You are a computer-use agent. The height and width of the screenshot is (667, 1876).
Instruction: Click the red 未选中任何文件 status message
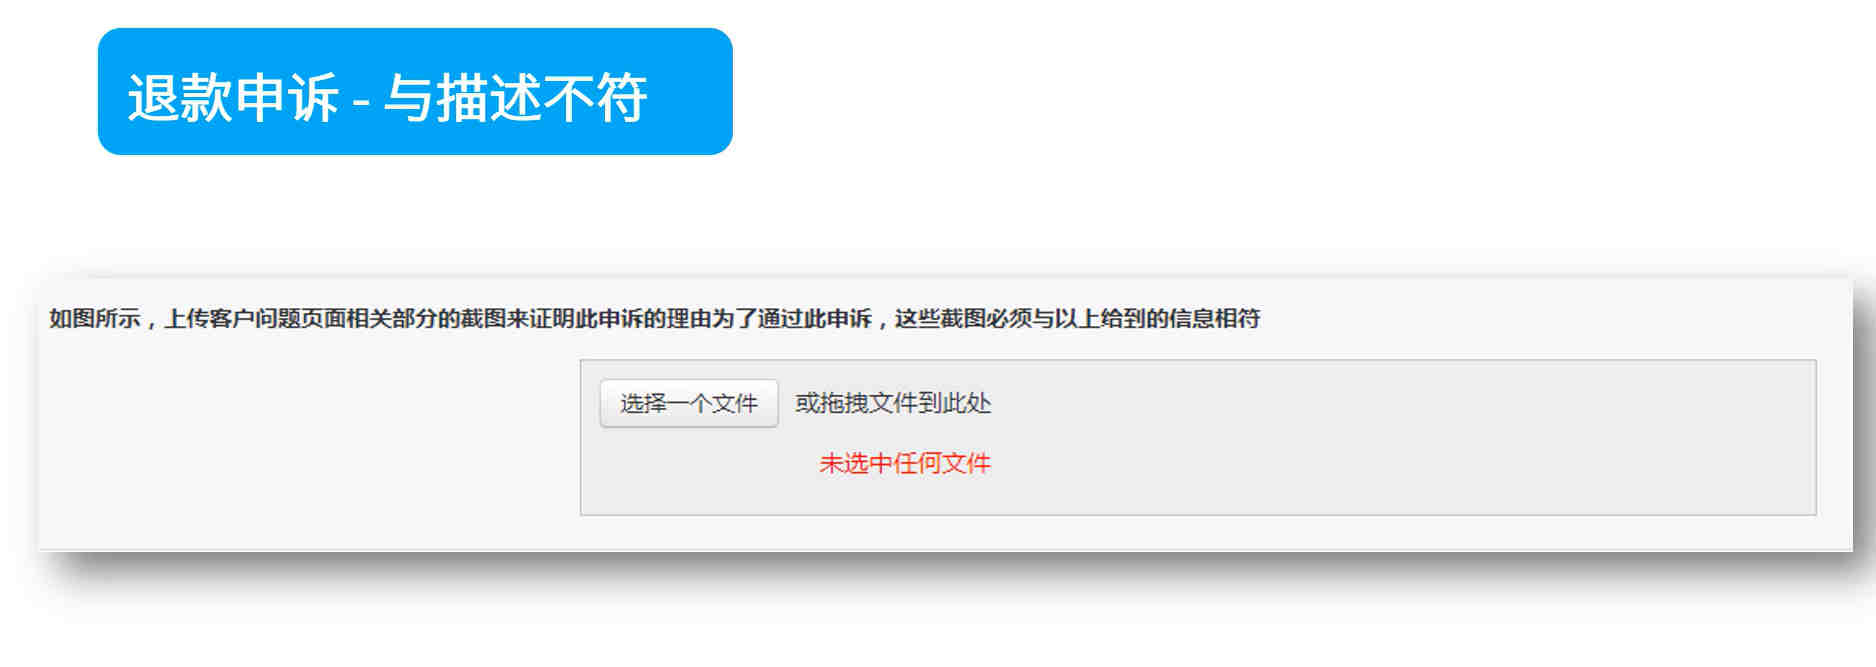pos(905,463)
